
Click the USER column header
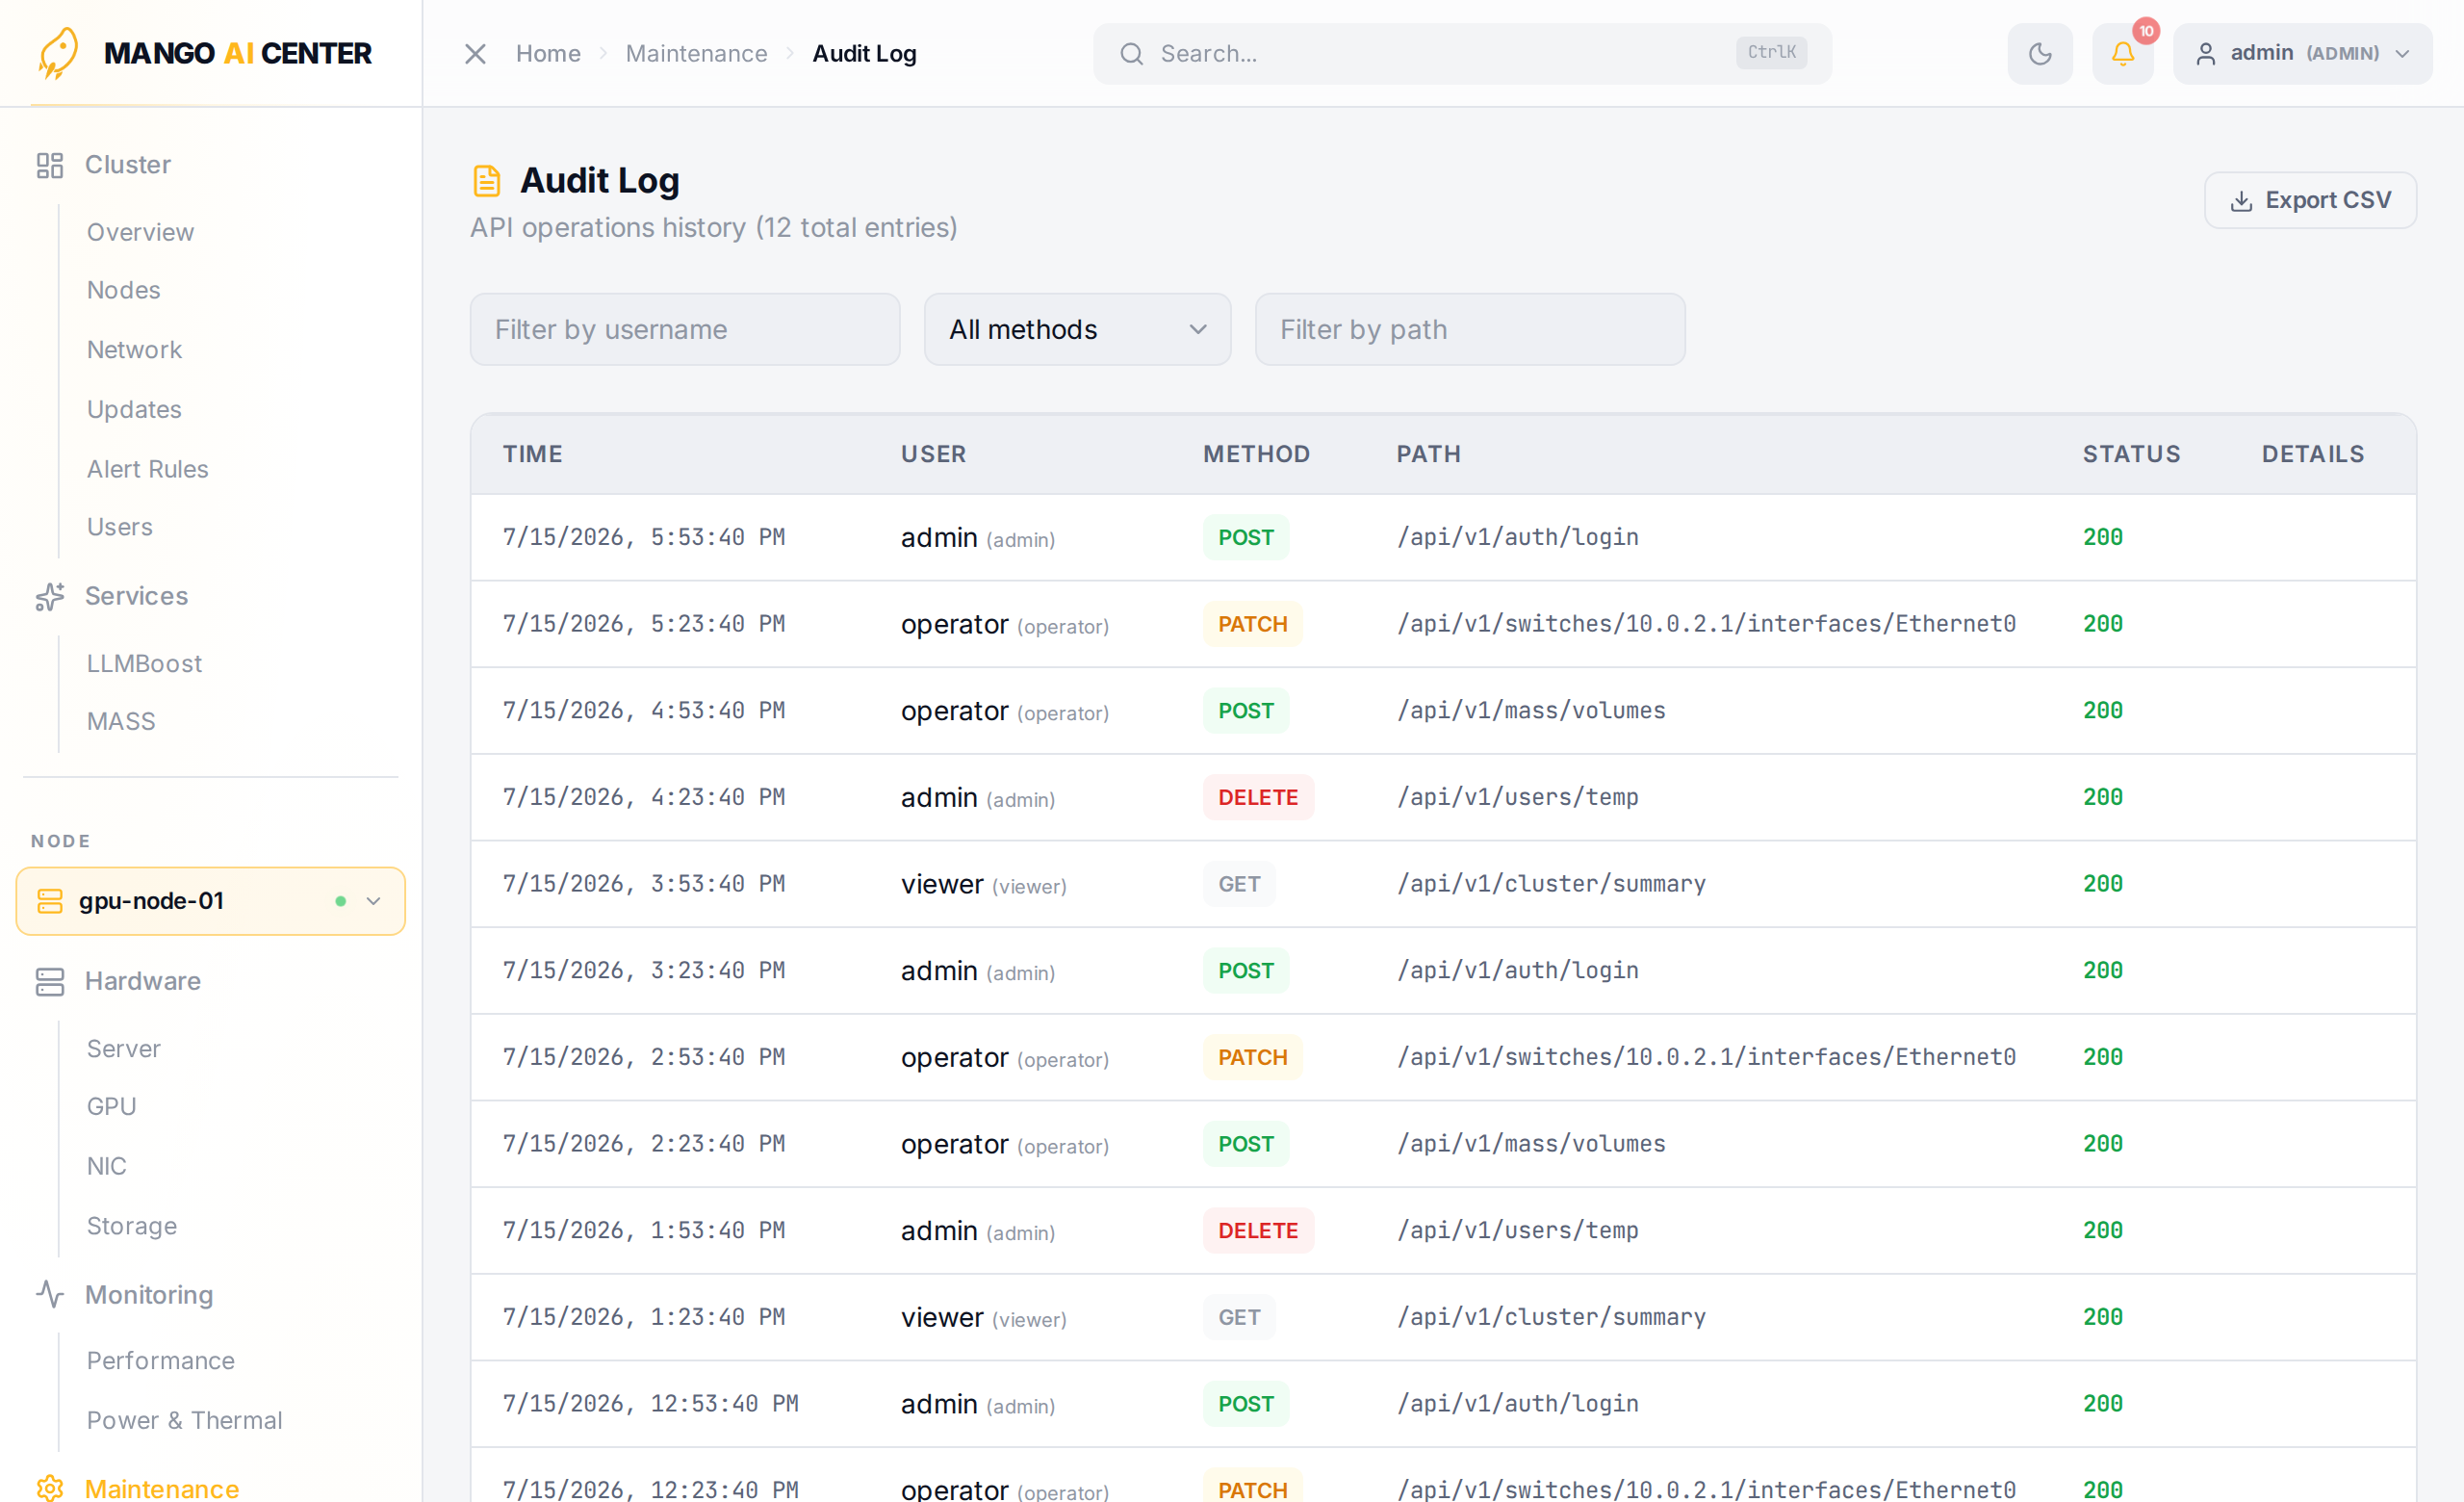pos(933,454)
